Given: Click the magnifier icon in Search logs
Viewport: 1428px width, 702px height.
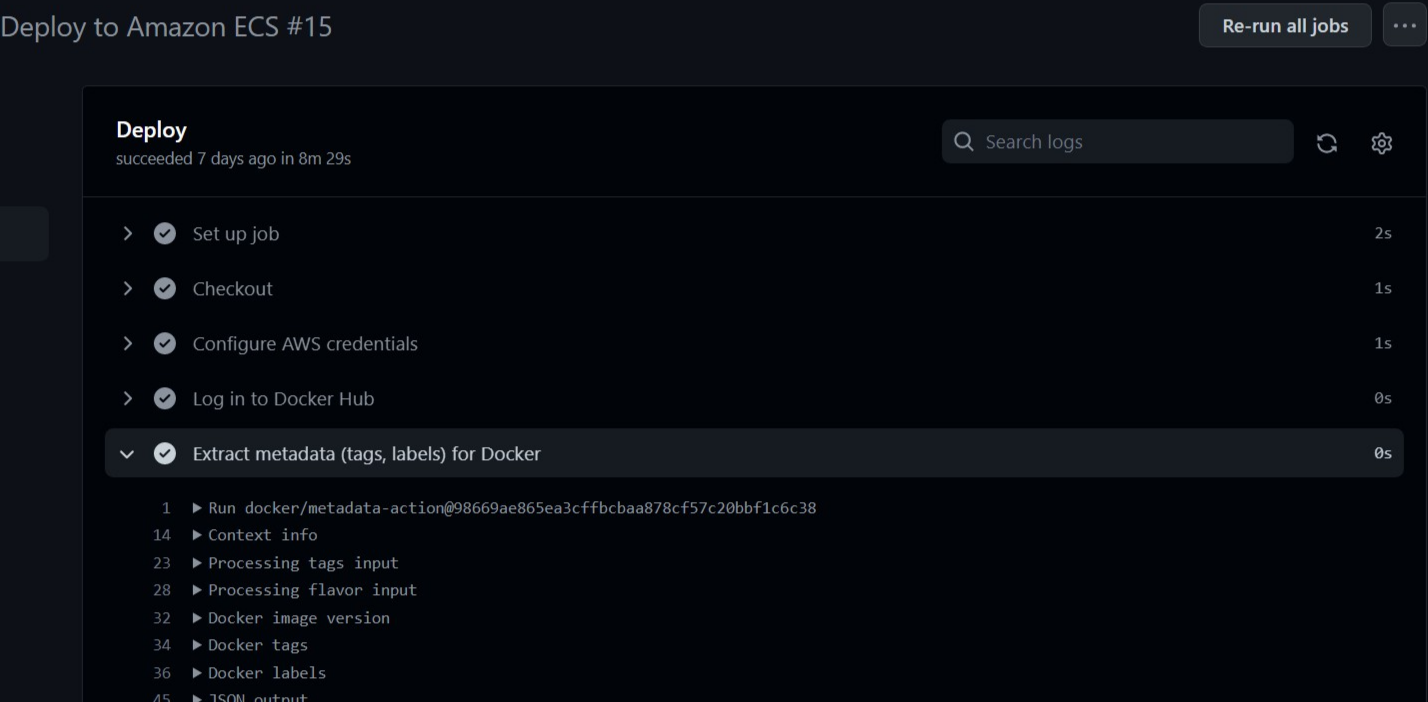Looking at the screenshot, I should tap(964, 142).
